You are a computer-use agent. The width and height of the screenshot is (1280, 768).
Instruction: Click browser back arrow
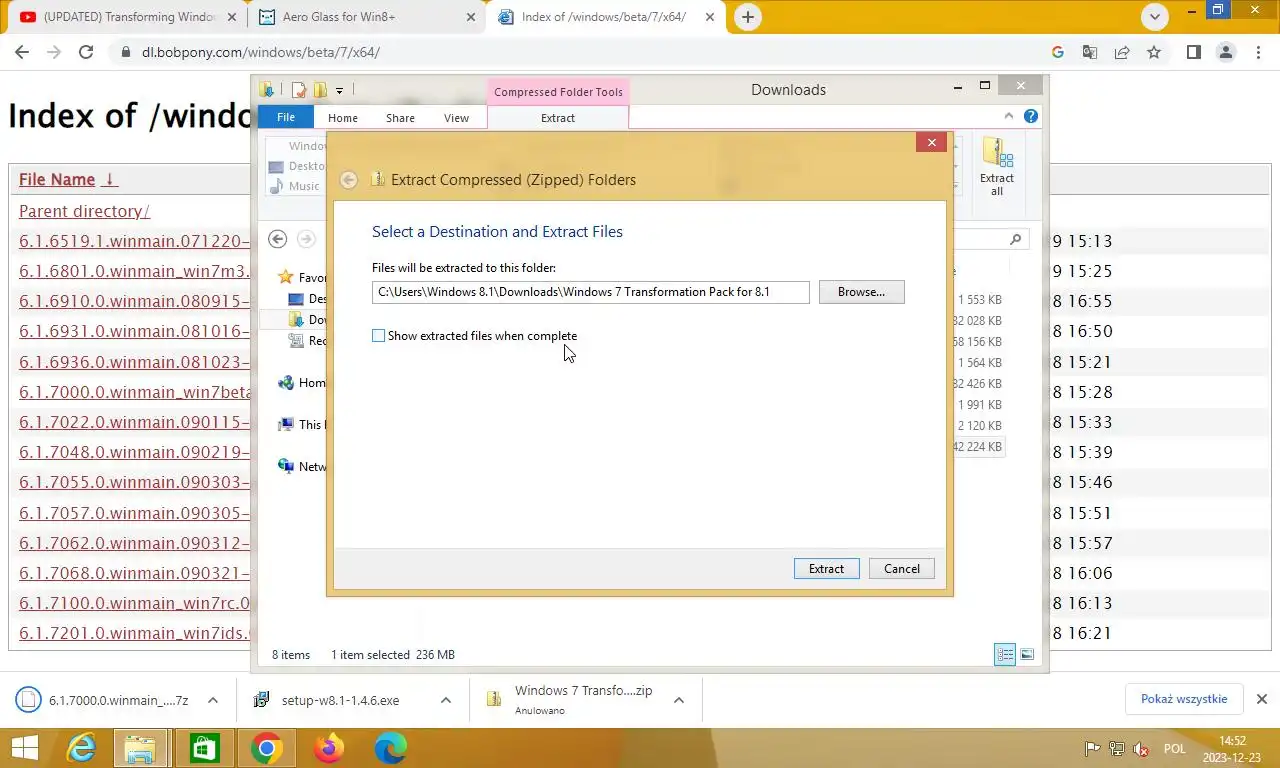(x=22, y=52)
